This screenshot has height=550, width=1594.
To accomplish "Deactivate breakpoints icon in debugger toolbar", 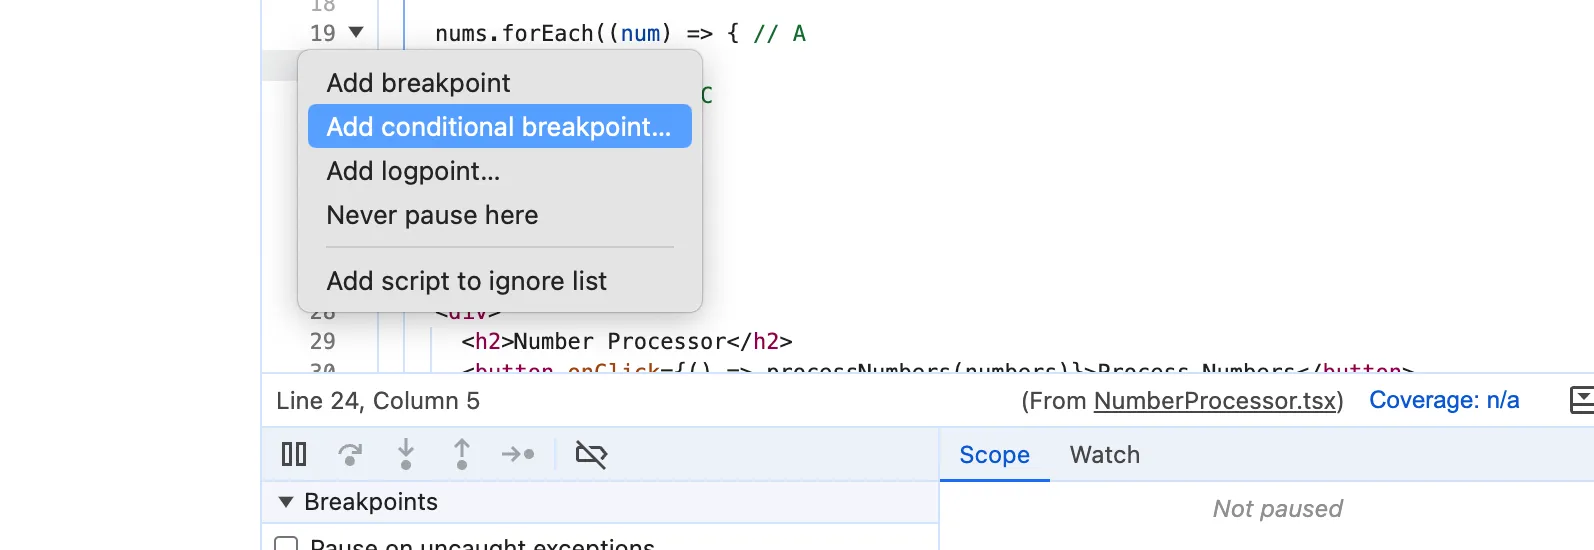I will (591, 454).
